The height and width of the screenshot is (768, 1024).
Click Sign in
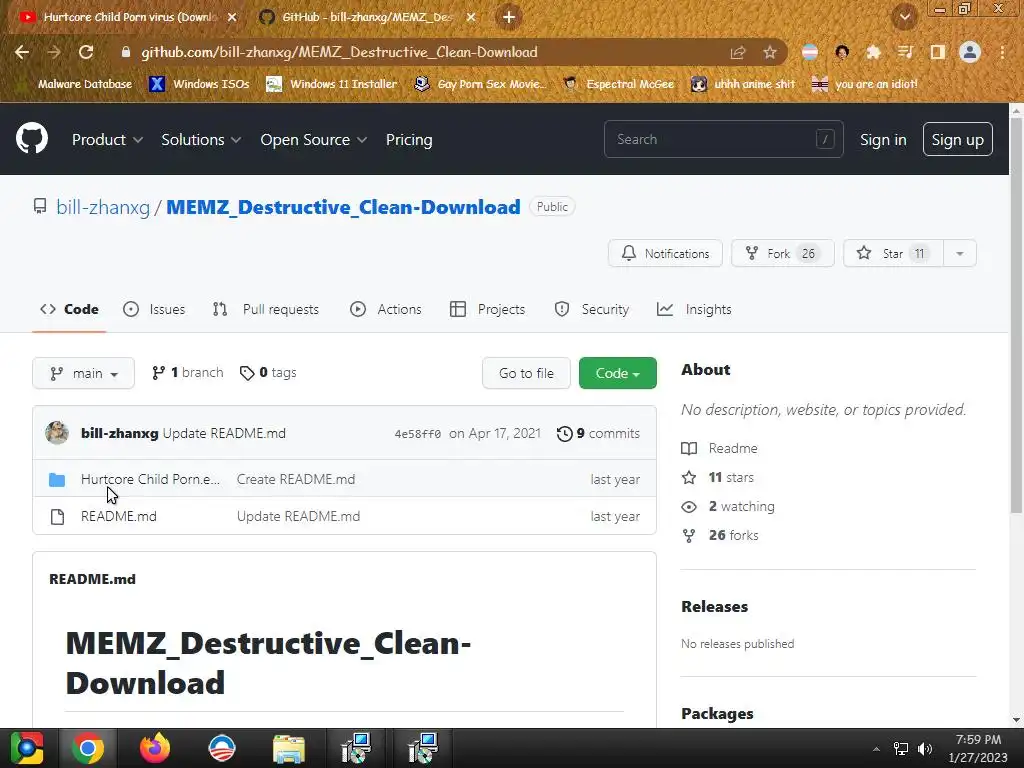883,140
